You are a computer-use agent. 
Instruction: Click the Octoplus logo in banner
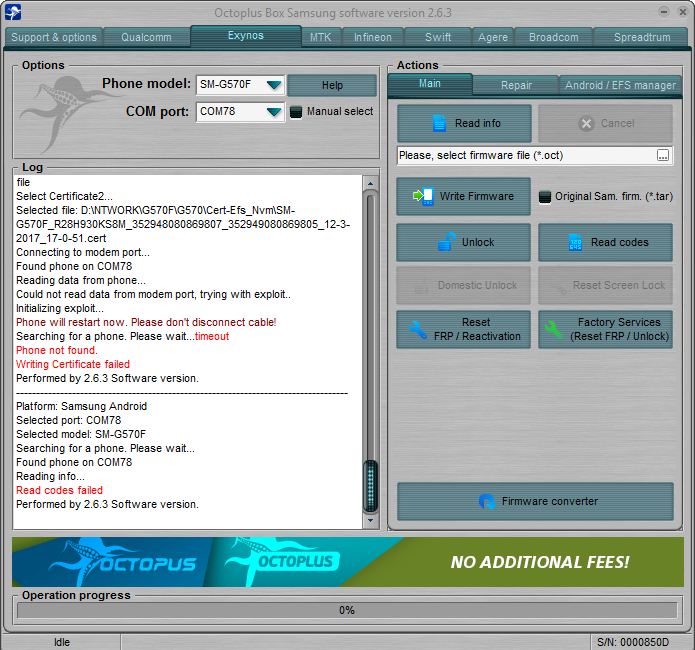pyautogui.click(x=282, y=561)
